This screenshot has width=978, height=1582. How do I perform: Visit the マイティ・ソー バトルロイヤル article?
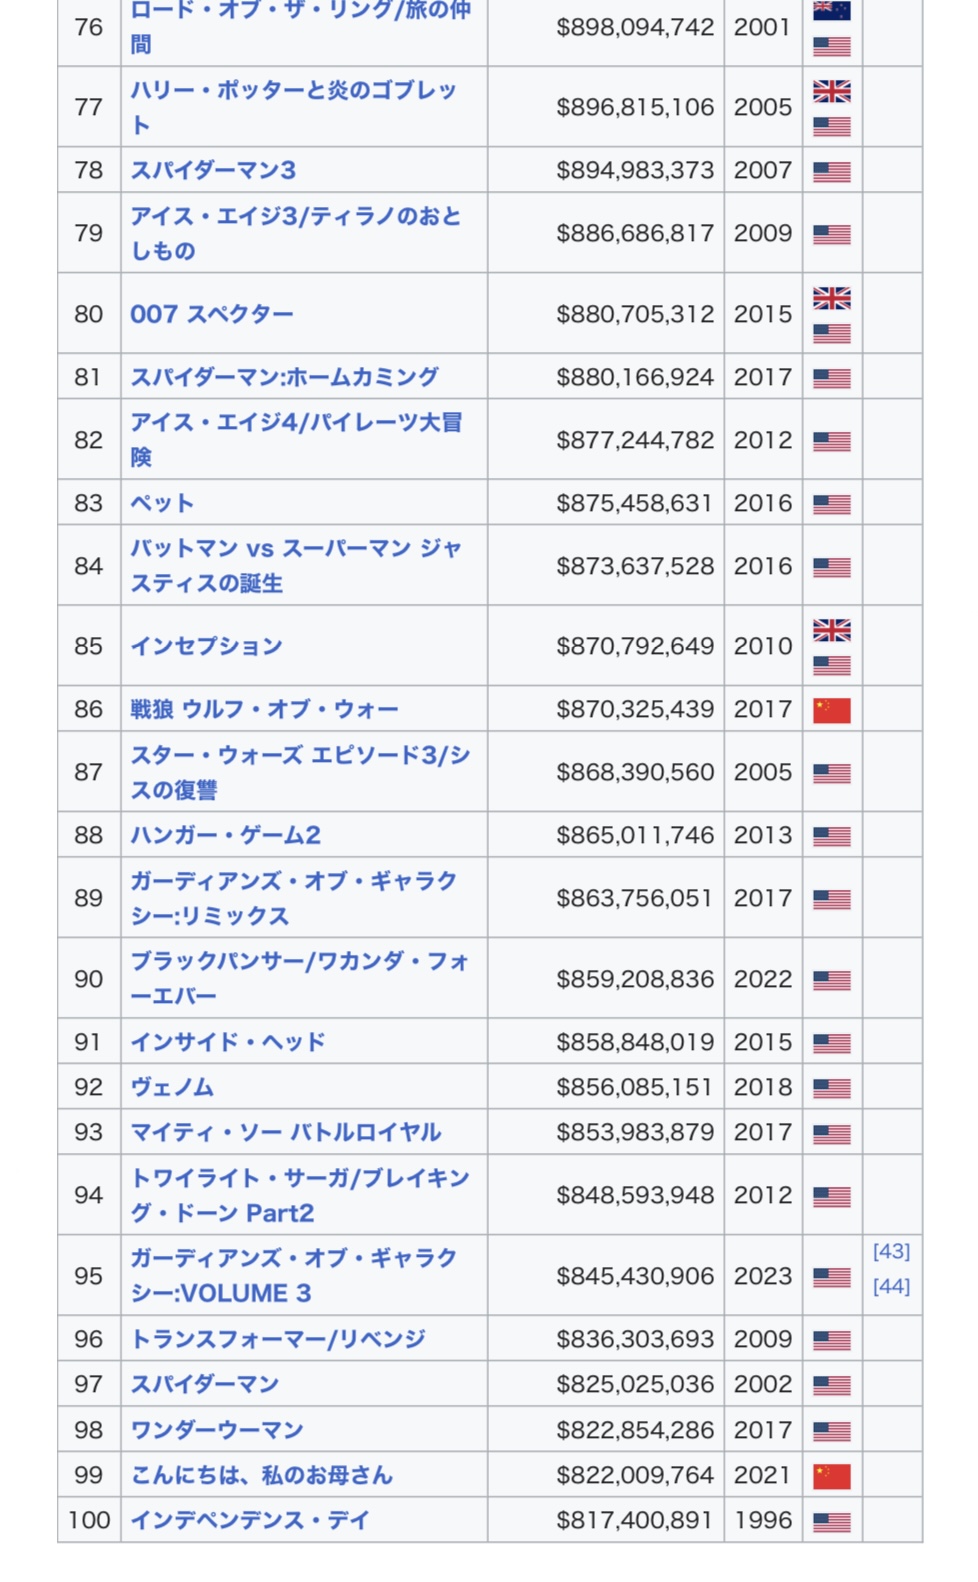[286, 1132]
